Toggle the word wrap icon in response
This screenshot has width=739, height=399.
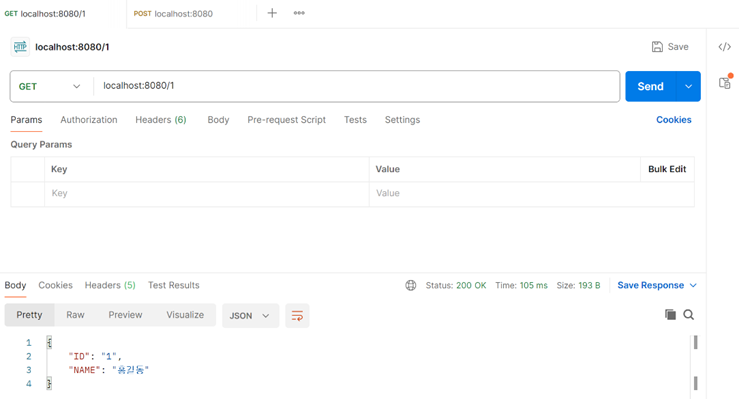(297, 316)
